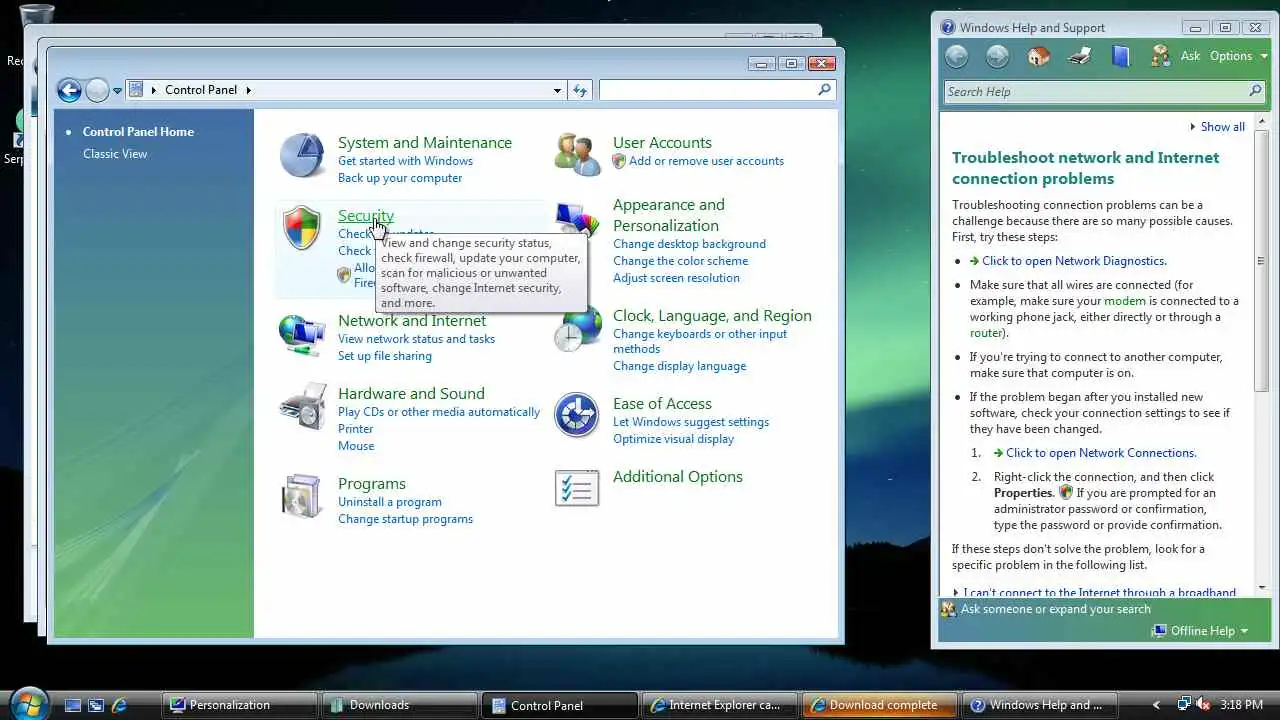Viewport: 1280px width, 720px height.
Task: Click the Security shield icon
Action: pyautogui.click(x=301, y=229)
